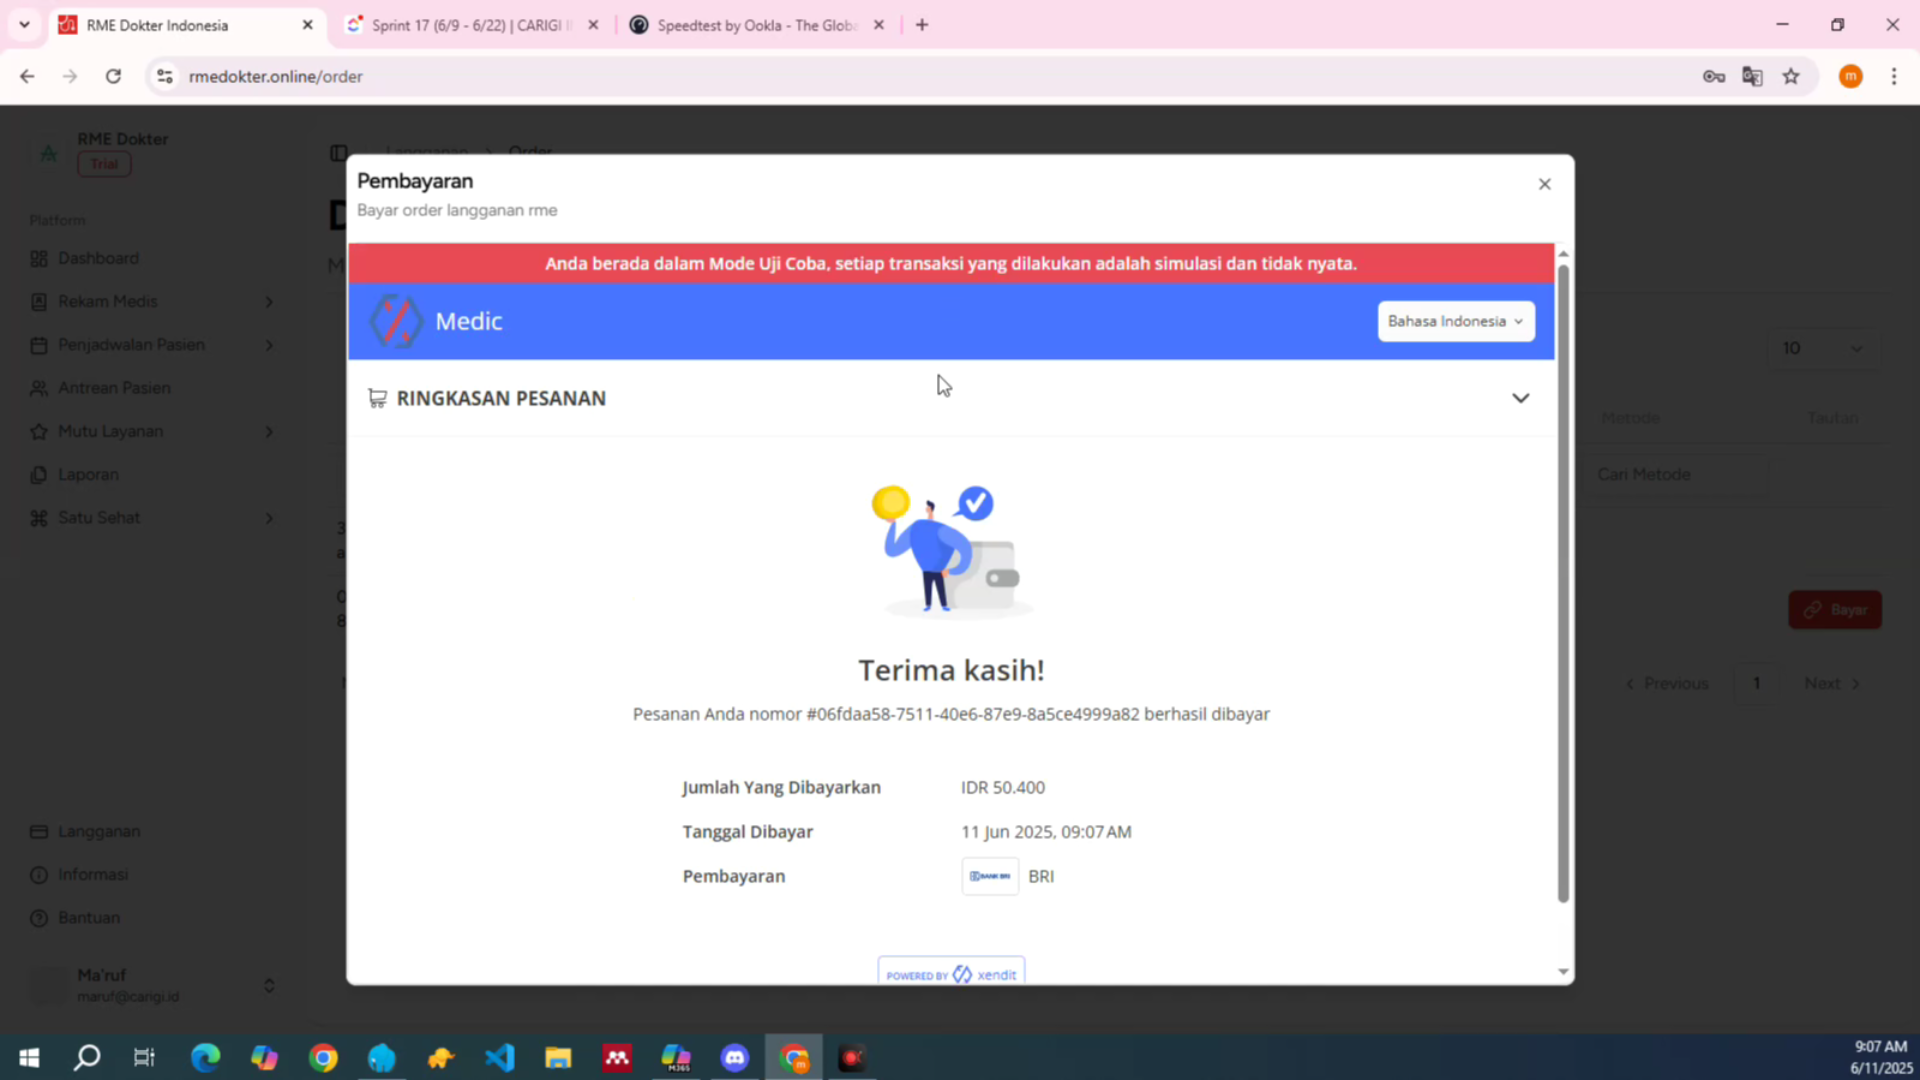Viewport: 1920px width, 1080px height.
Task: Open the saved passwords key icon
Action: click(x=1713, y=76)
